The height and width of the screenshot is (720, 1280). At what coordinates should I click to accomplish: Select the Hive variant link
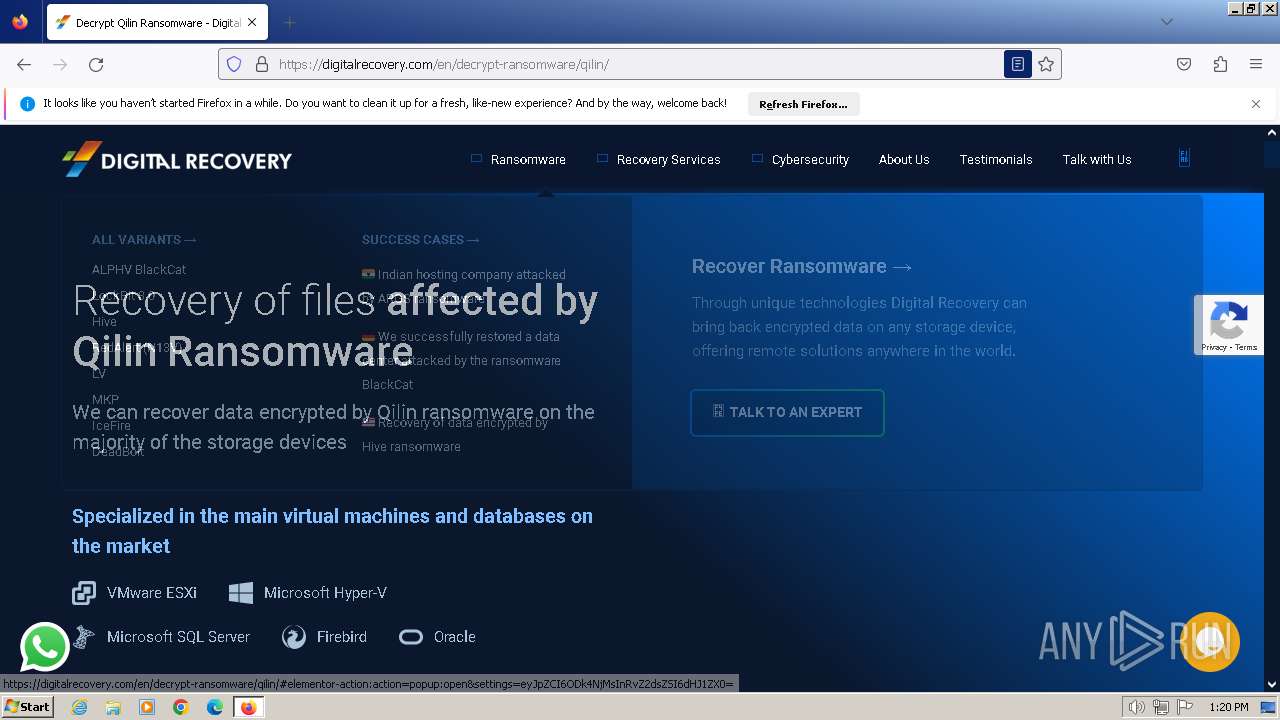pos(104,321)
